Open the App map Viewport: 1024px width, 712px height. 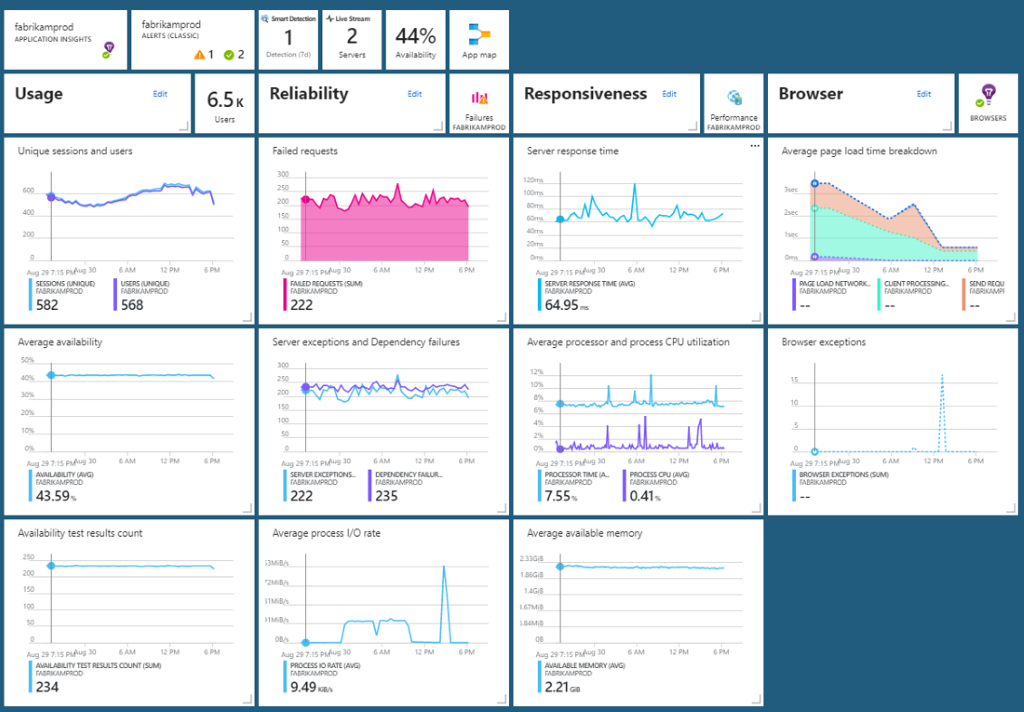[x=478, y=38]
